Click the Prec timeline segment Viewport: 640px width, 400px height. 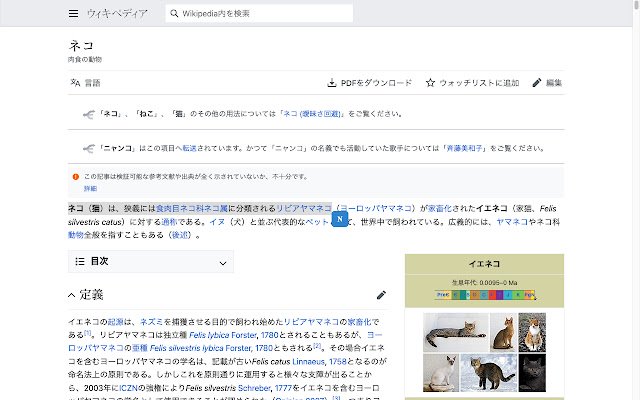point(442,295)
